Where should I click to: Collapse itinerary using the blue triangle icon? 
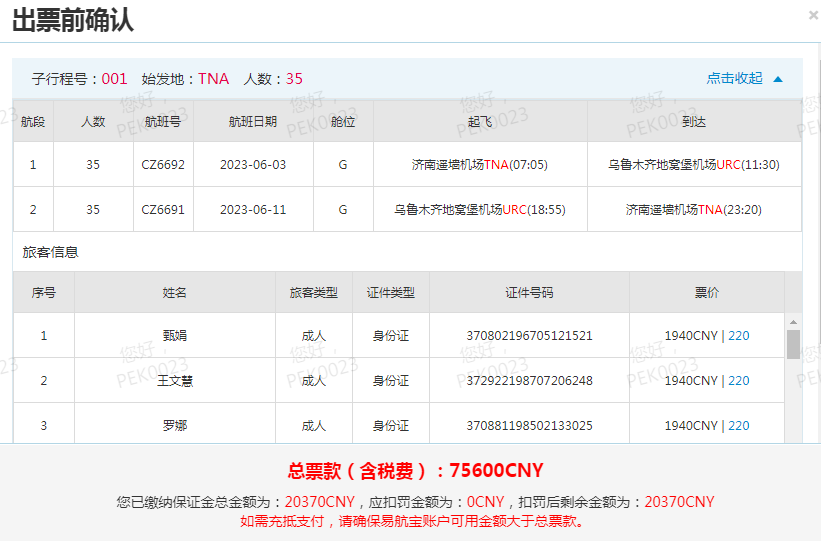tap(778, 79)
